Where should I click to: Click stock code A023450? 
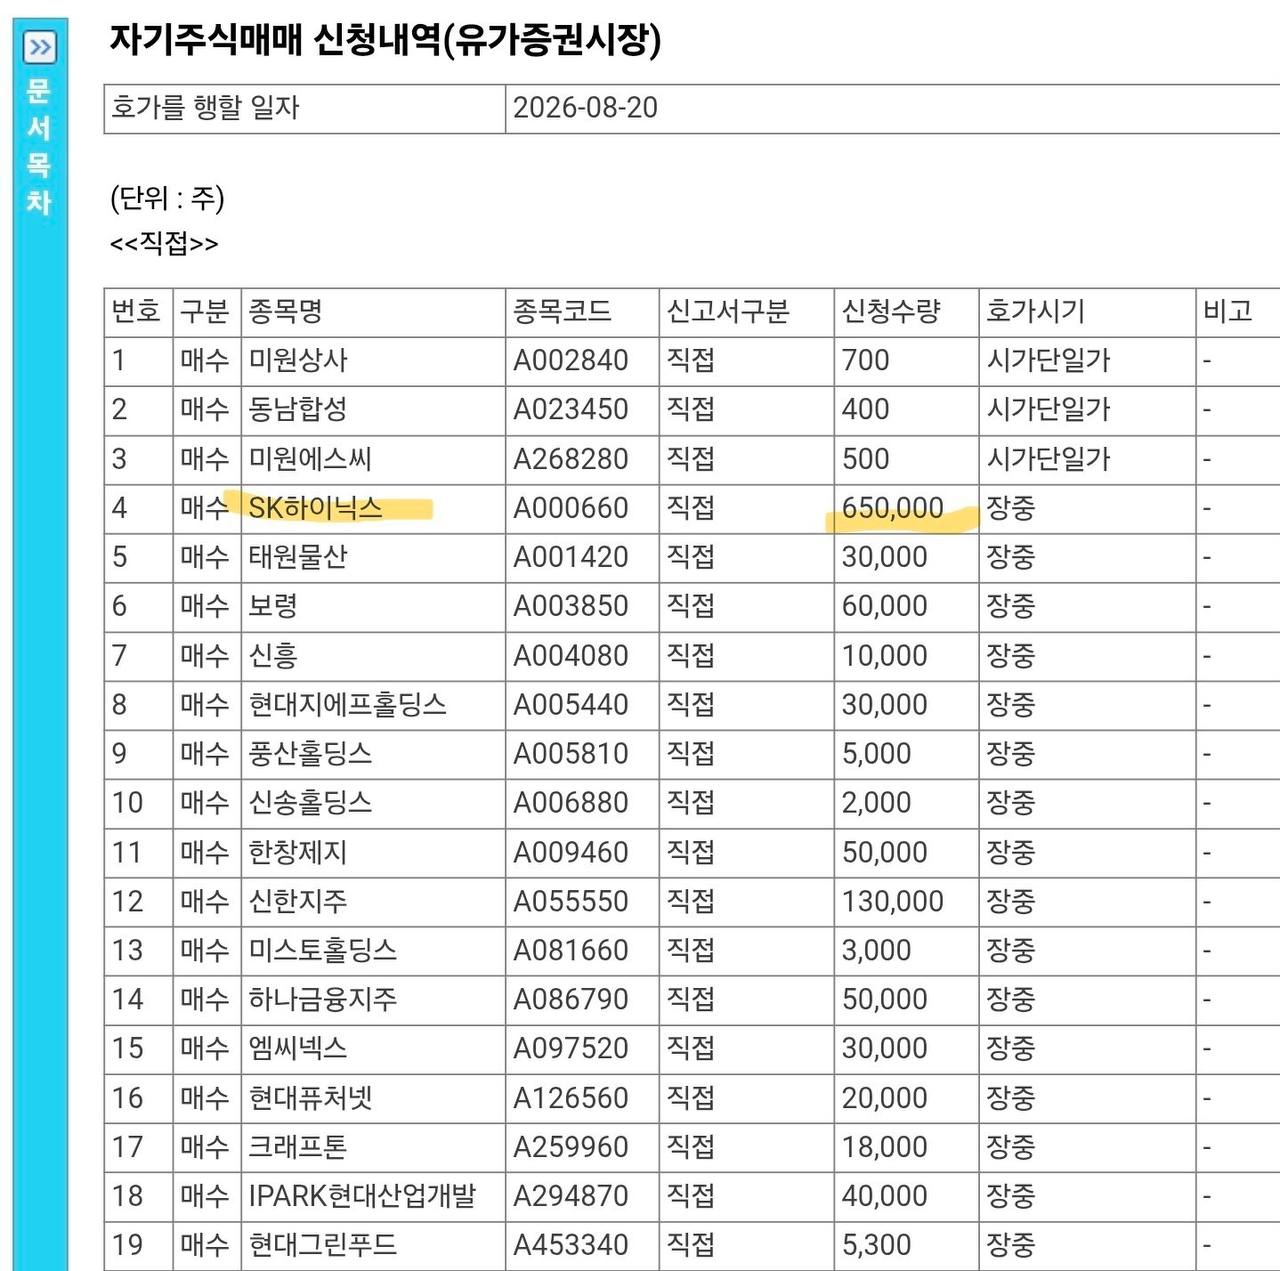click(x=571, y=409)
